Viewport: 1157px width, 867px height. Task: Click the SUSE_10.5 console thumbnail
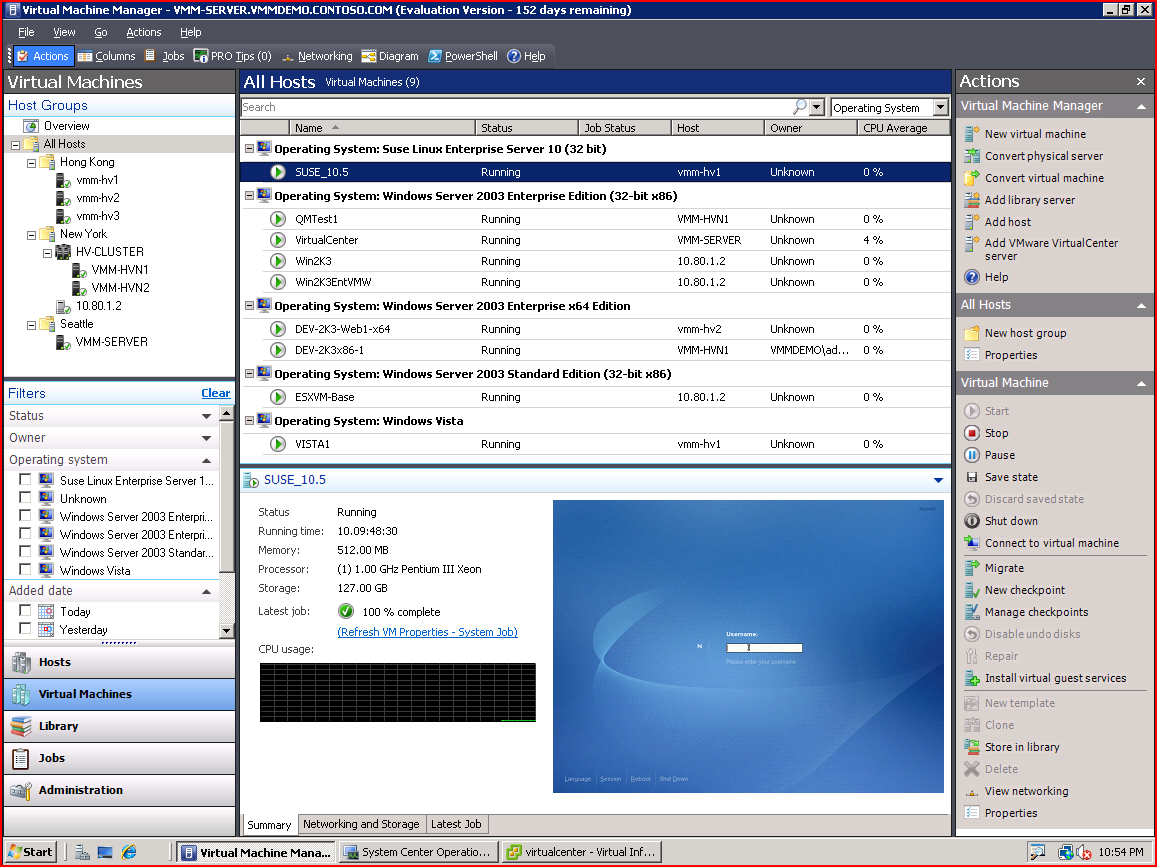tap(747, 646)
